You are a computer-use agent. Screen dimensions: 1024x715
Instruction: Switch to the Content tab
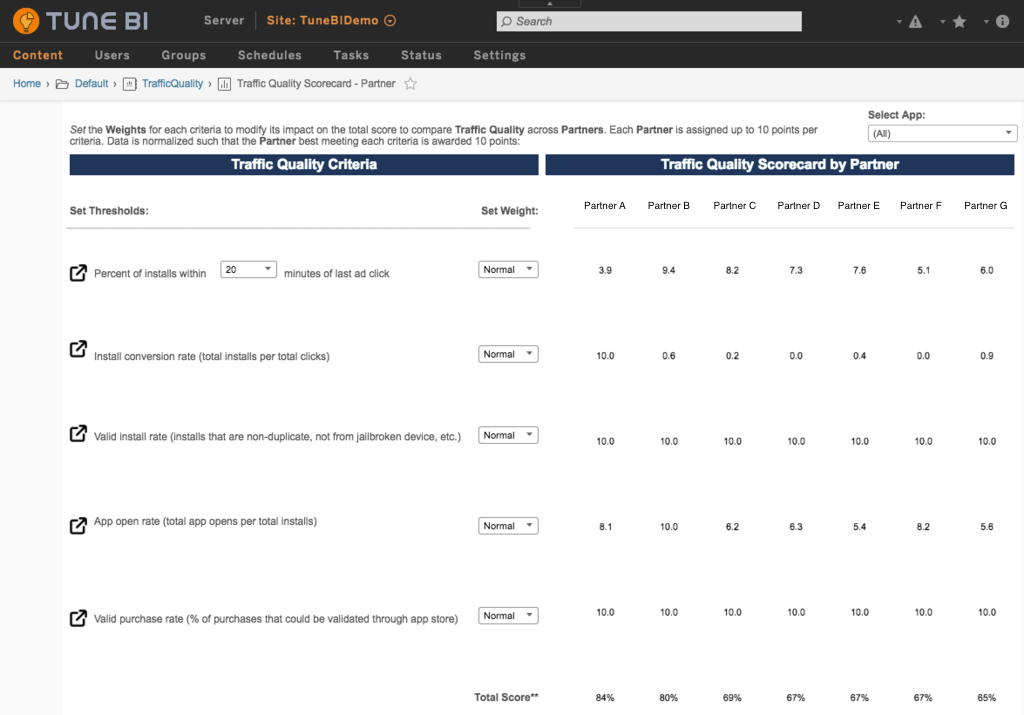38,56
